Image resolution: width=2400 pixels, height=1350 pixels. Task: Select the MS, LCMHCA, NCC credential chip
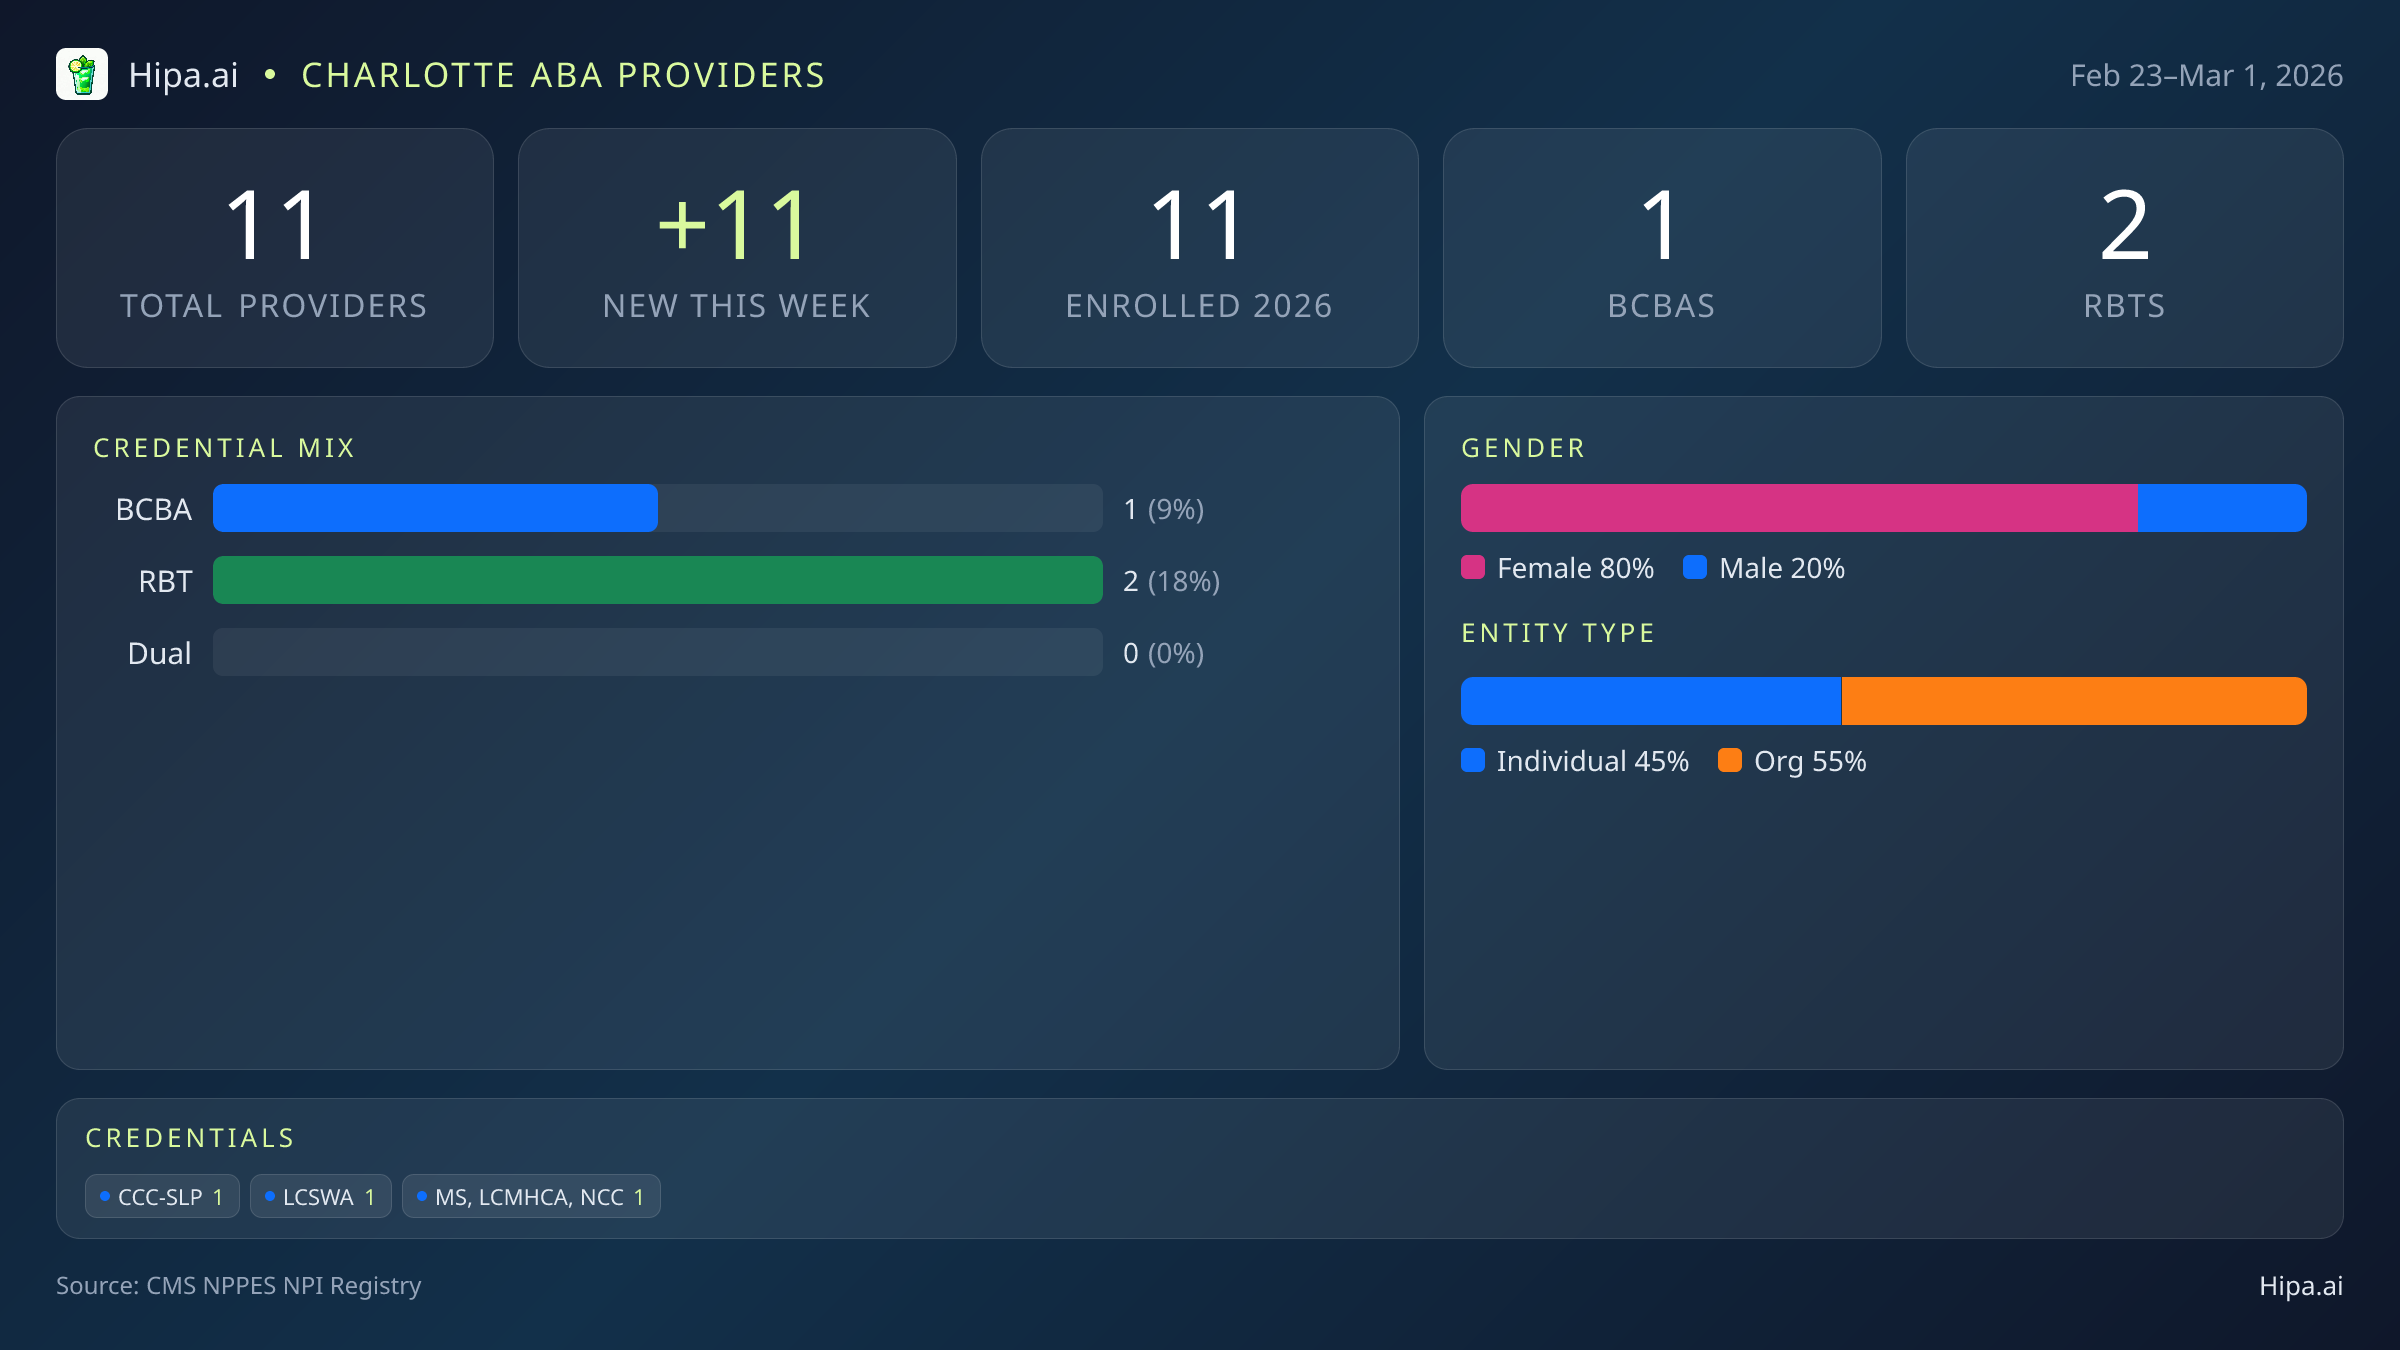click(x=531, y=1196)
